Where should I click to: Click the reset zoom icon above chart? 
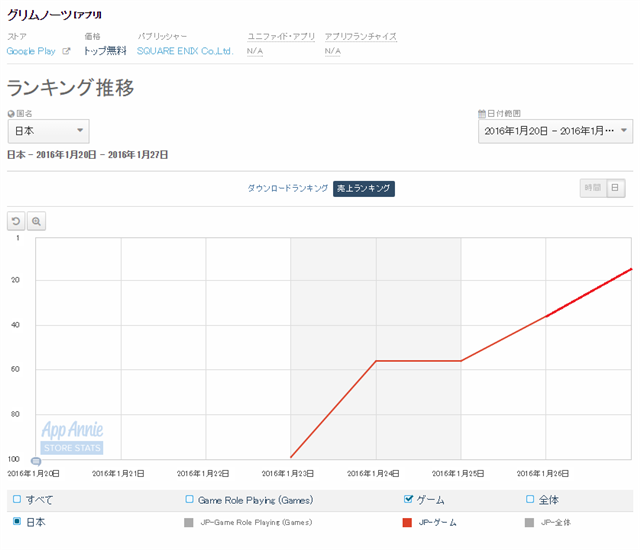(x=16, y=221)
